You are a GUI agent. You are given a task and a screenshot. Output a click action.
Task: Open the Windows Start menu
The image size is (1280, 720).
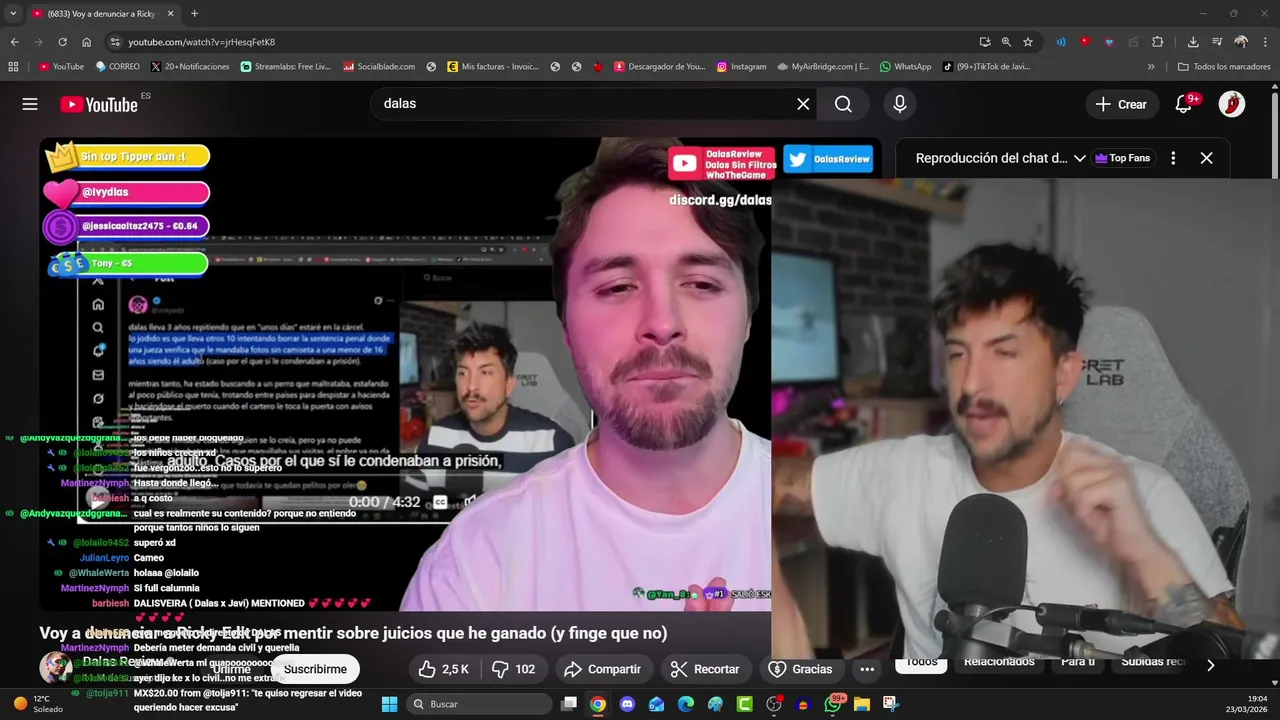389,704
